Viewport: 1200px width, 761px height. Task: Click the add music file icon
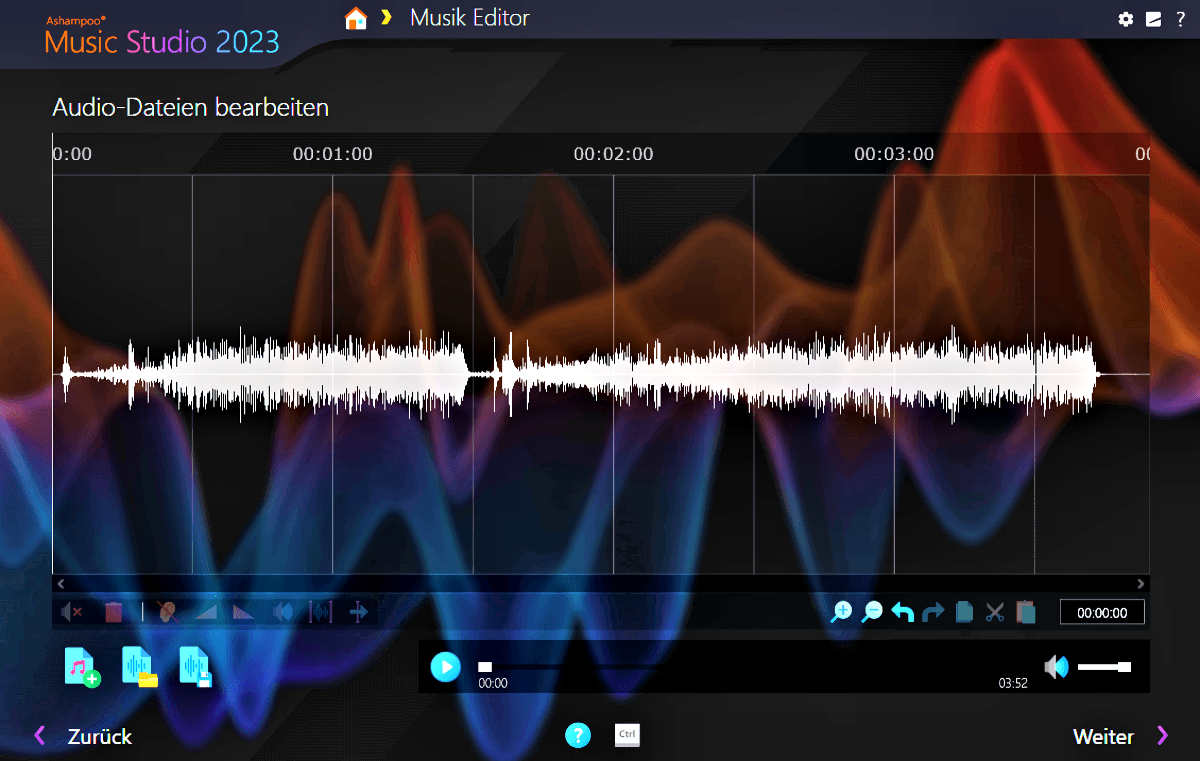(82, 667)
